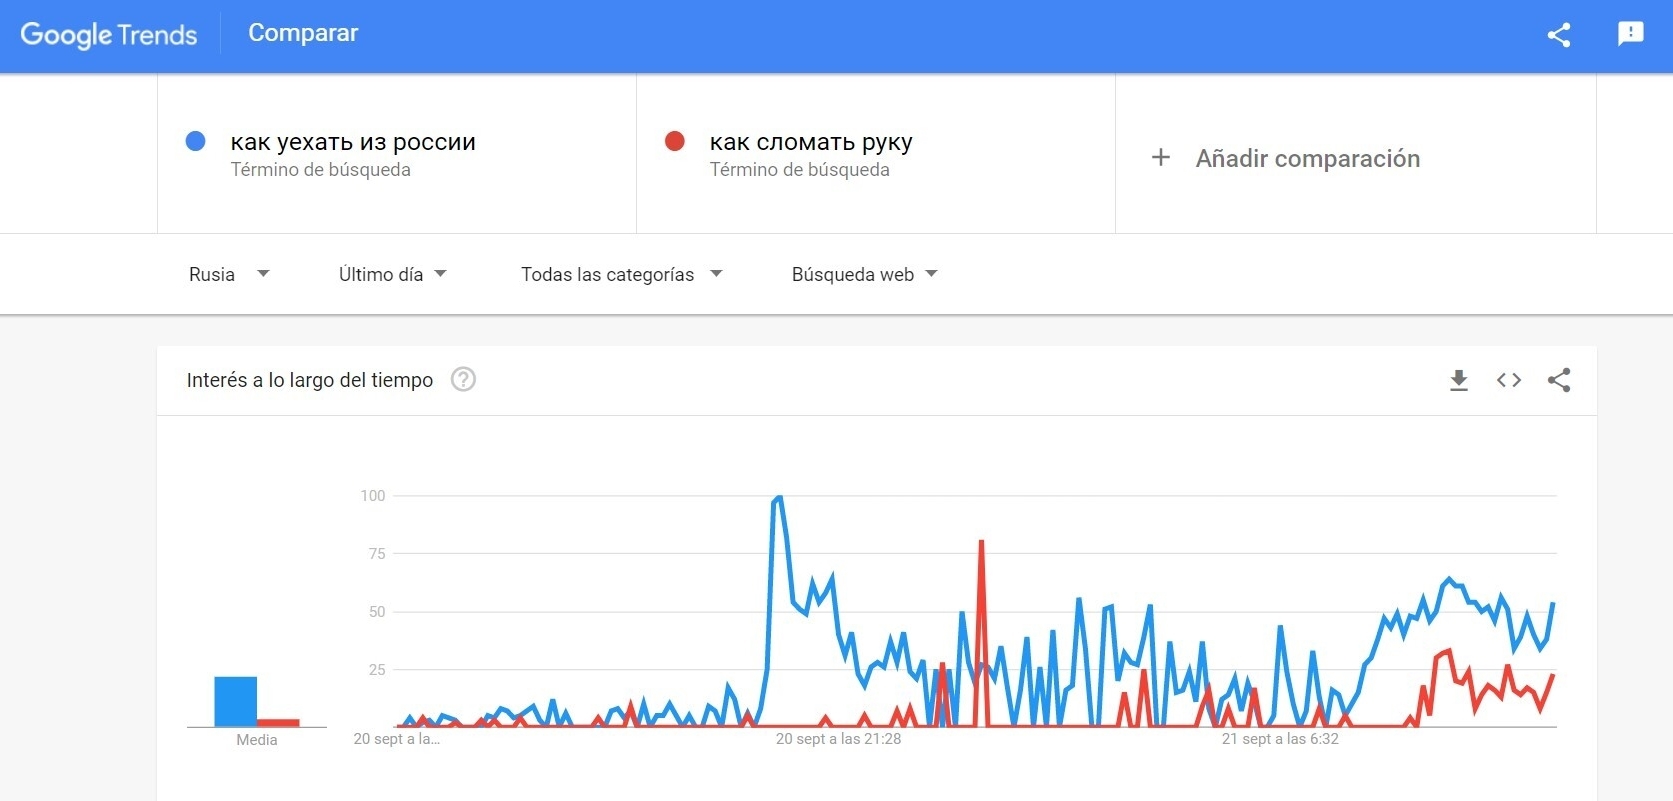This screenshot has width=1673, height=801.
Task: Click the blue dot of the first term
Action: (x=196, y=142)
